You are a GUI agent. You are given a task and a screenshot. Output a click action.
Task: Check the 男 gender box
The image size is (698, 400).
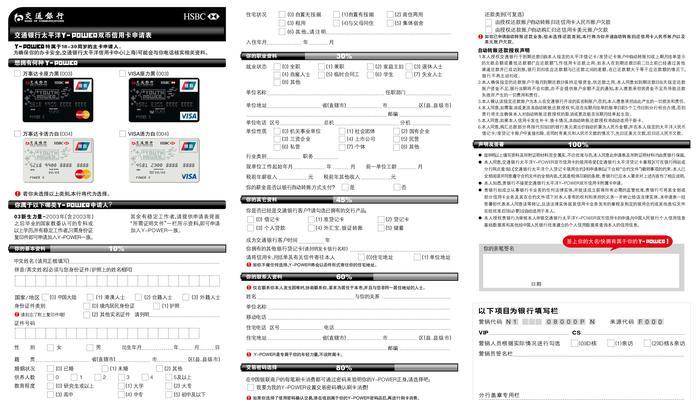[x=90, y=347]
